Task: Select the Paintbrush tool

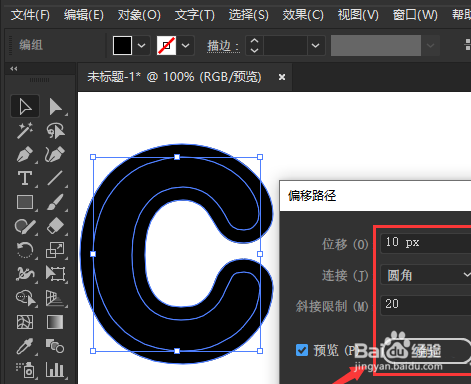Action: pyautogui.click(x=55, y=202)
